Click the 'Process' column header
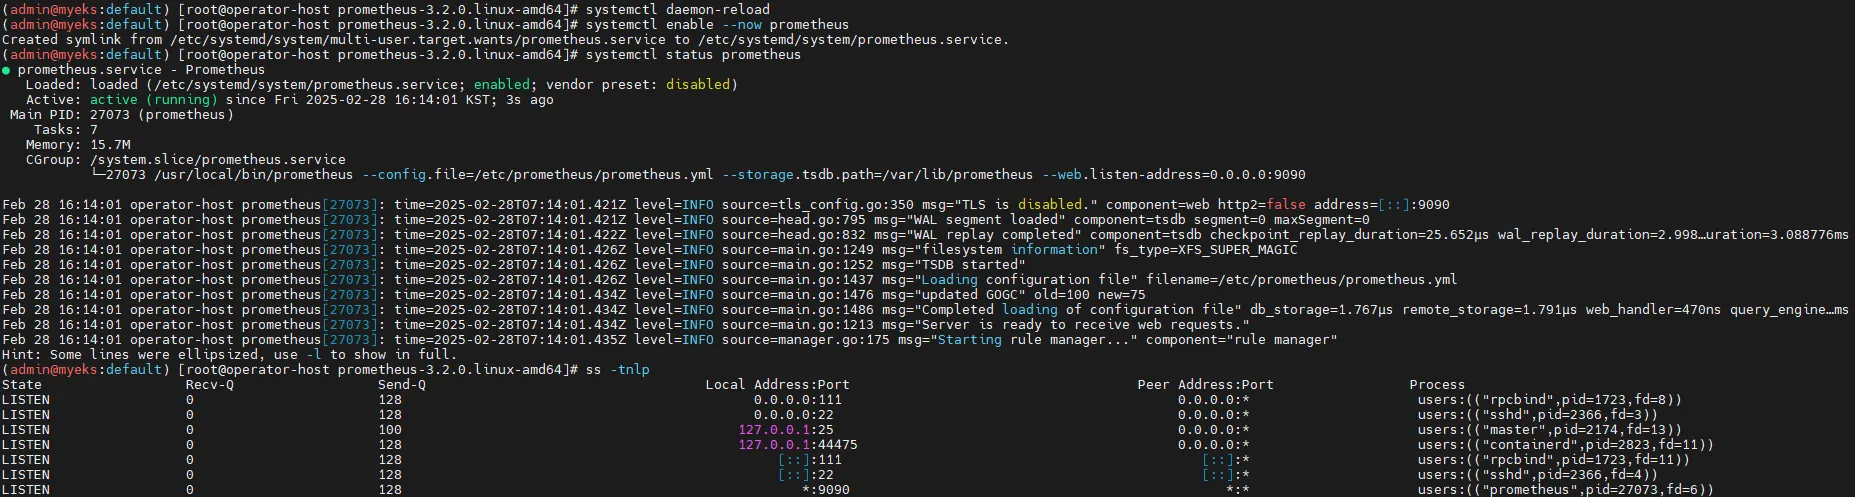The height and width of the screenshot is (497, 1855). click(x=1438, y=384)
